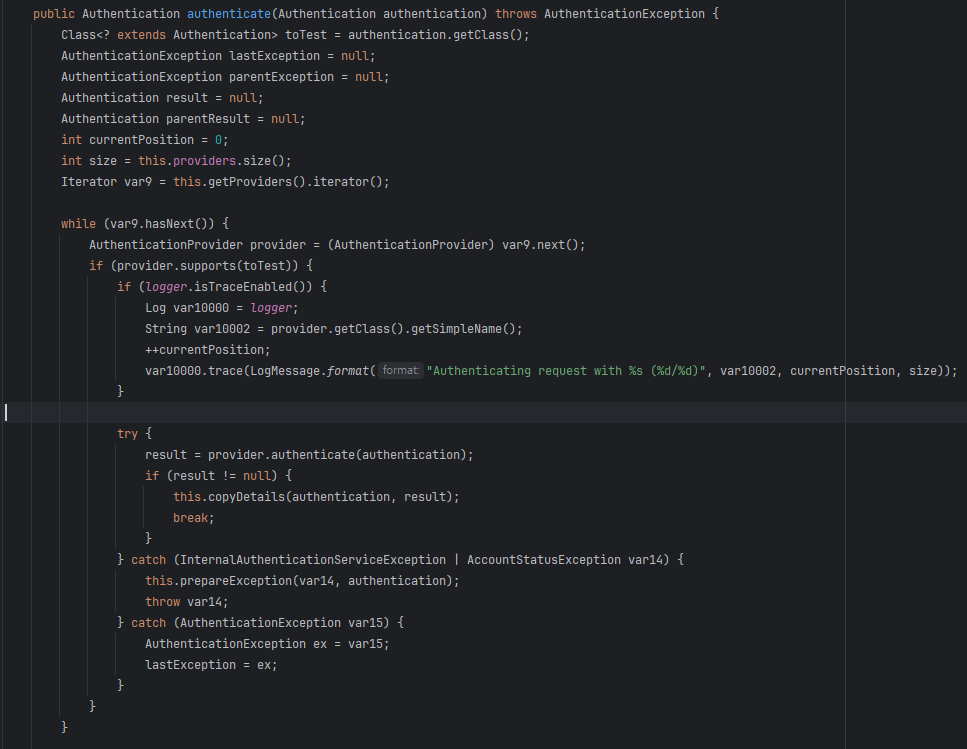The width and height of the screenshot is (967, 749).
Task: Click the blue authenticate method name in signature
Action: (229, 14)
